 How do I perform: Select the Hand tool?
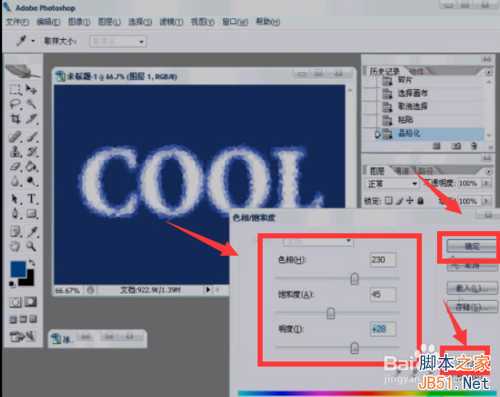15,246
